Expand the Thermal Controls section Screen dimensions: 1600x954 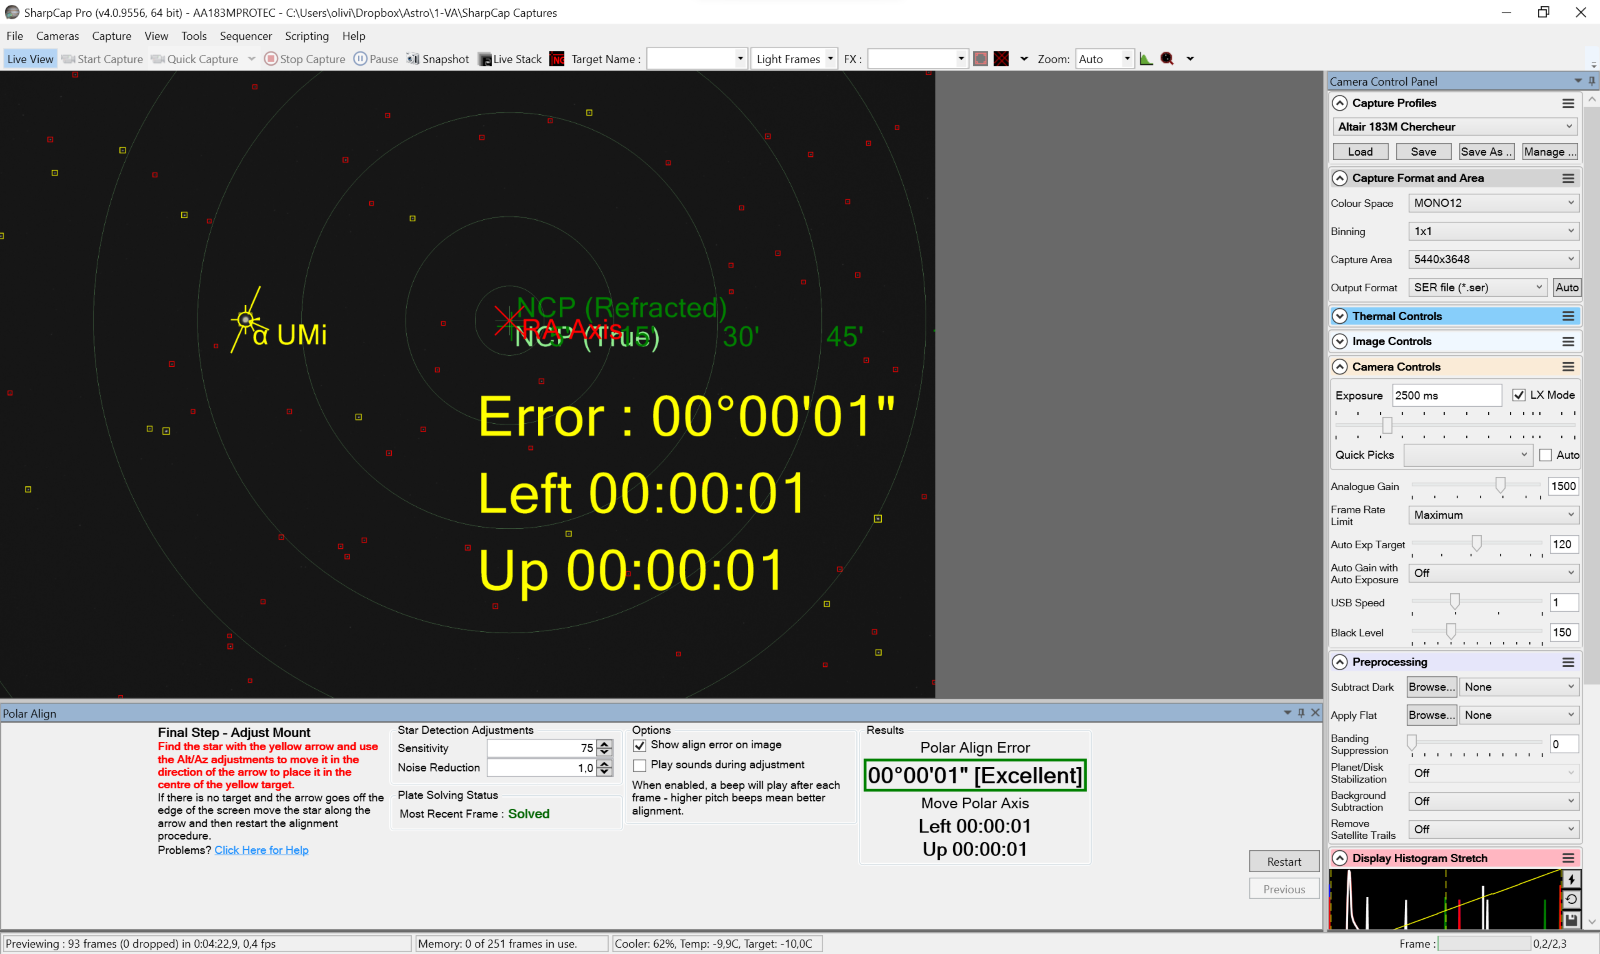click(1340, 316)
